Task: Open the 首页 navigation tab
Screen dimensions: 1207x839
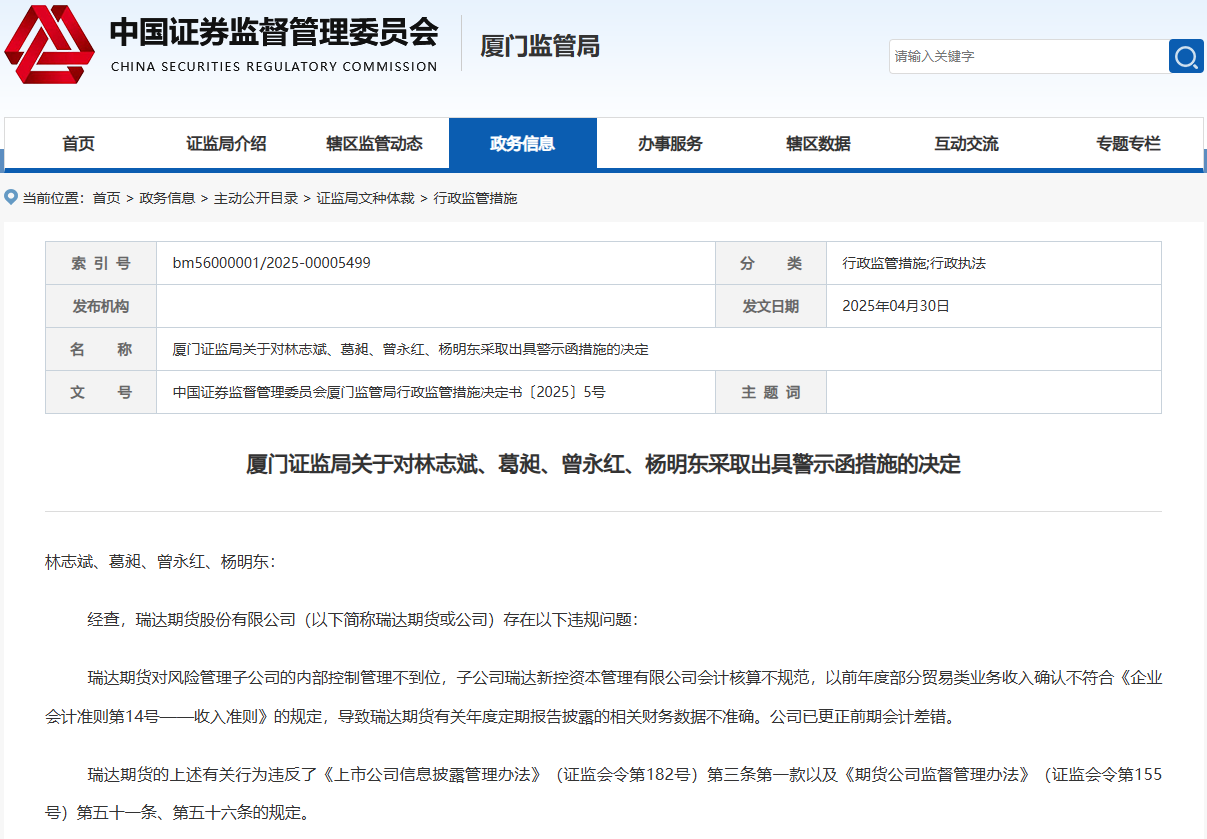Action: [x=78, y=144]
